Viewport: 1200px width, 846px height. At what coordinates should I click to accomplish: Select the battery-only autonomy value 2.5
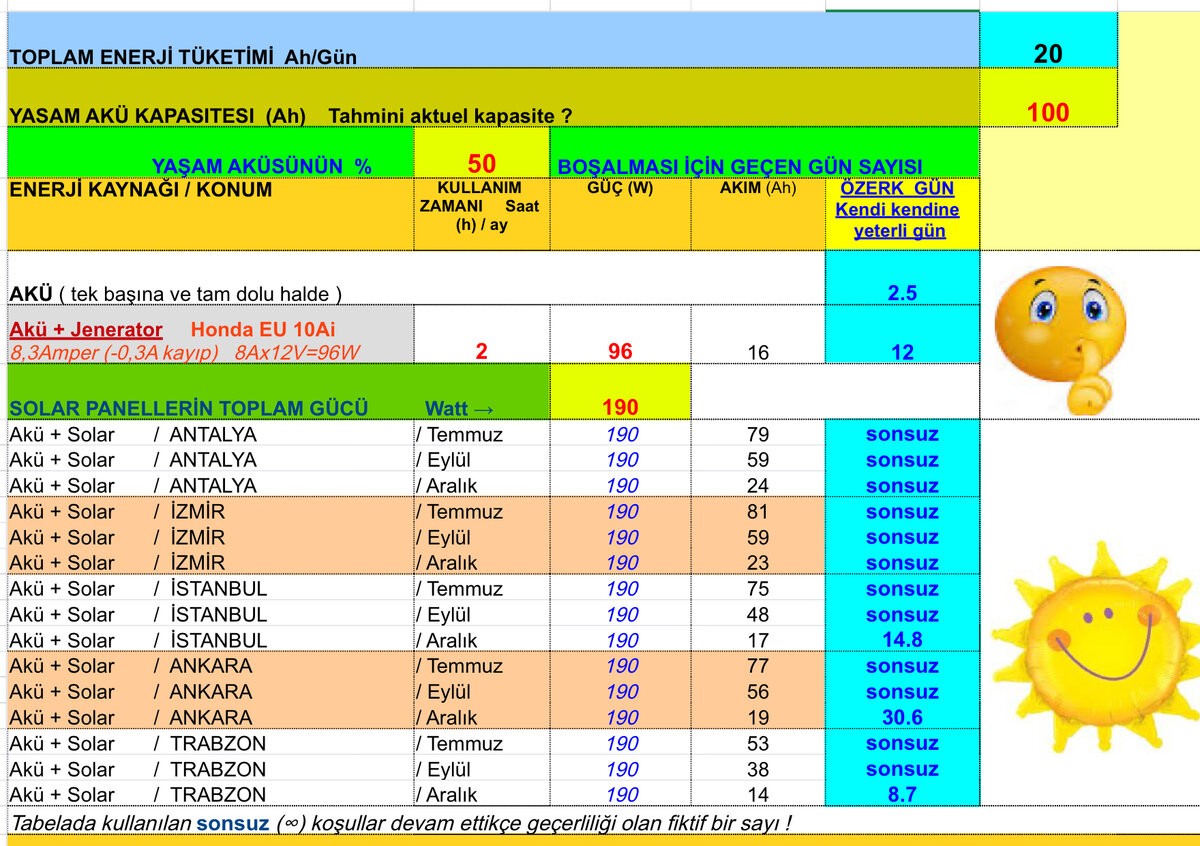tap(901, 293)
